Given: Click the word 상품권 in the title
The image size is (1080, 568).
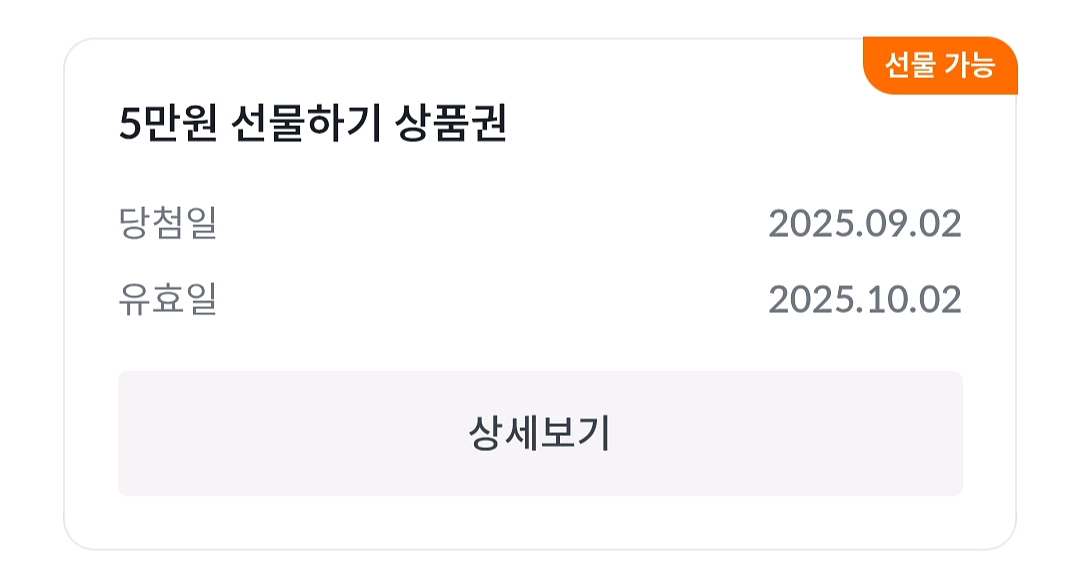Looking at the screenshot, I should (457, 126).
